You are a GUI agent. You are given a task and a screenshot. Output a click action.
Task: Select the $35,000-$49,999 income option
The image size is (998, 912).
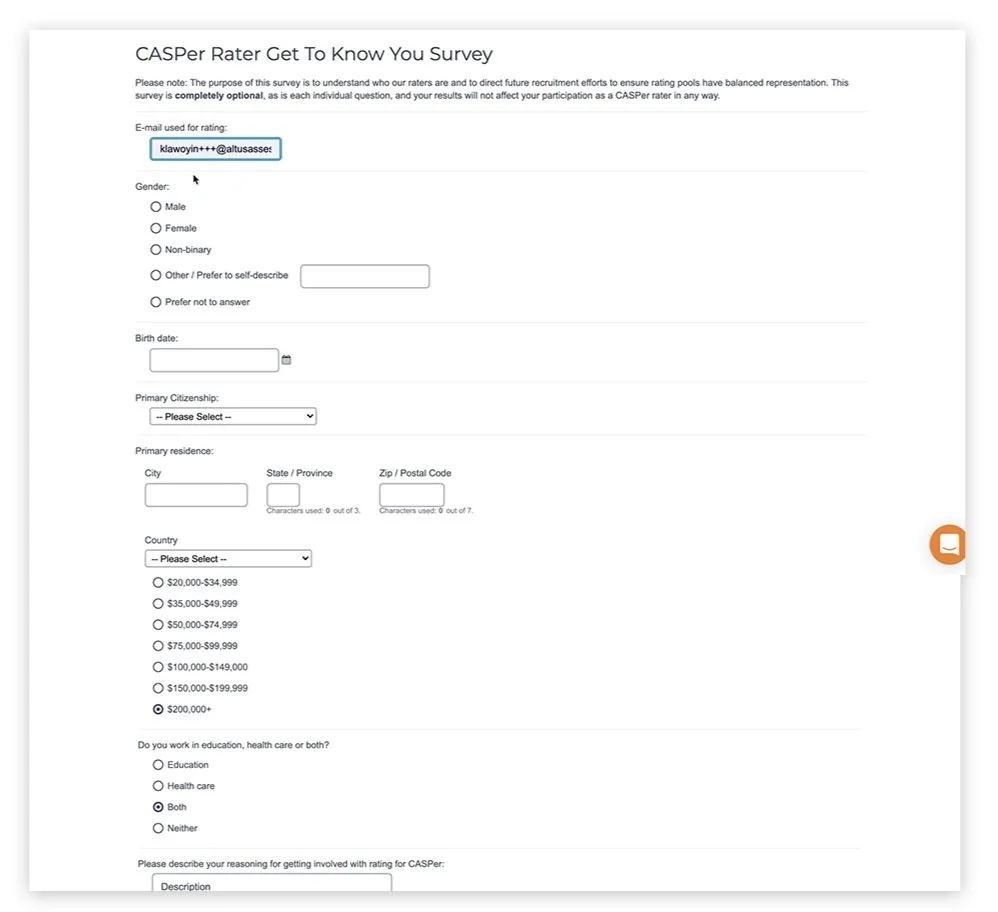158,603
